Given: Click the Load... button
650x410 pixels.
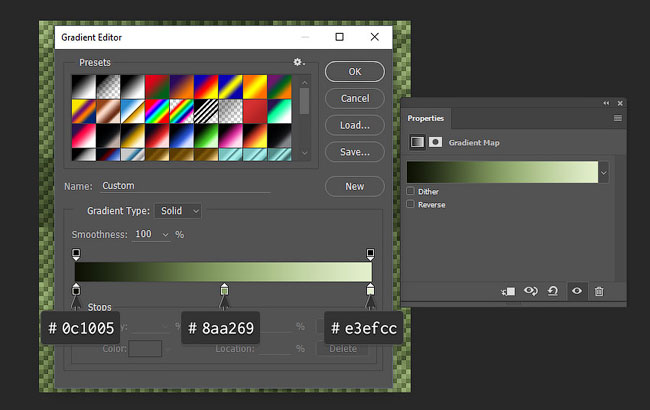Looking at the screenshot, I should point(354,125).
